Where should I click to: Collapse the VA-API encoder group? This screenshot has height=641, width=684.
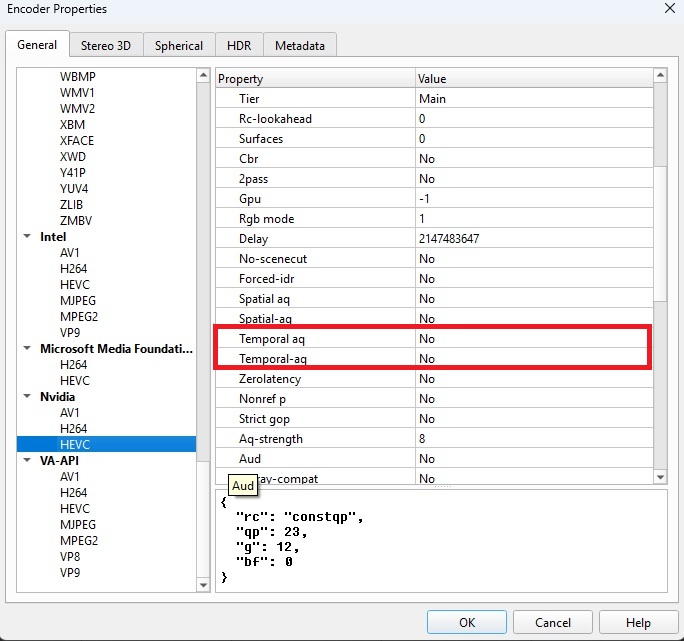pos(27,460)
